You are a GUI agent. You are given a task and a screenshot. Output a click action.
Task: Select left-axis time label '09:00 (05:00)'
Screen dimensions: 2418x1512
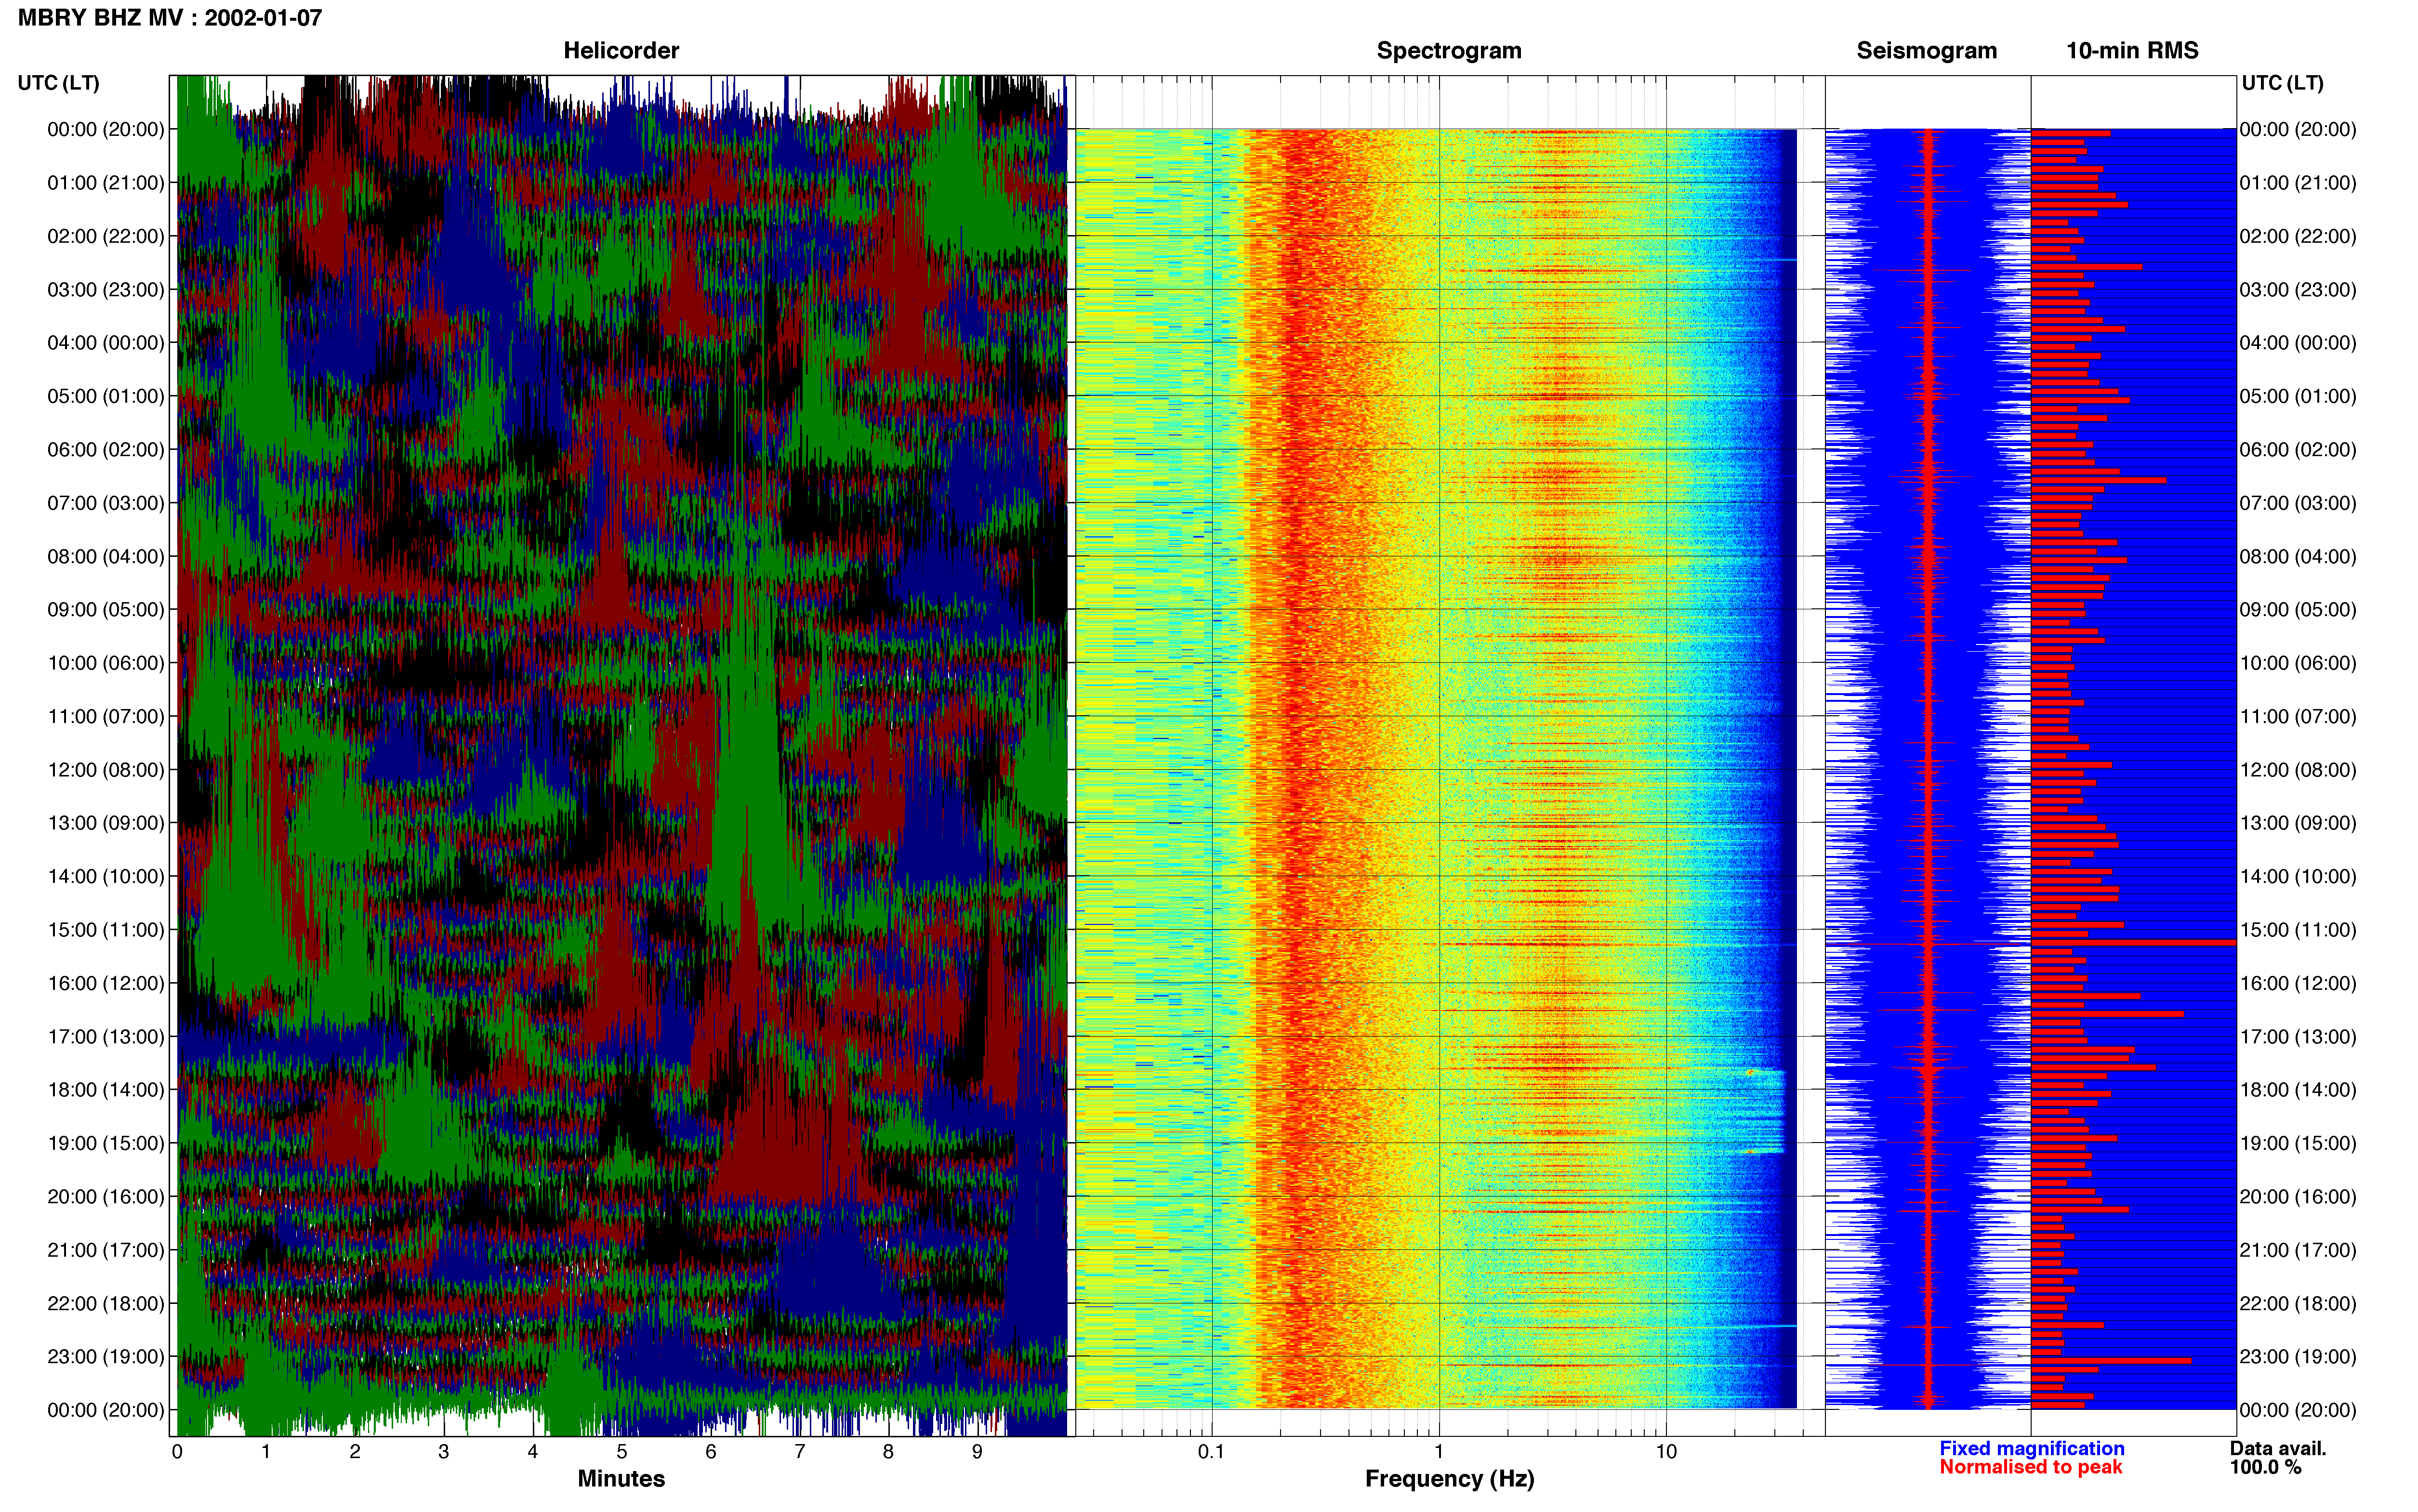[106, 610]
